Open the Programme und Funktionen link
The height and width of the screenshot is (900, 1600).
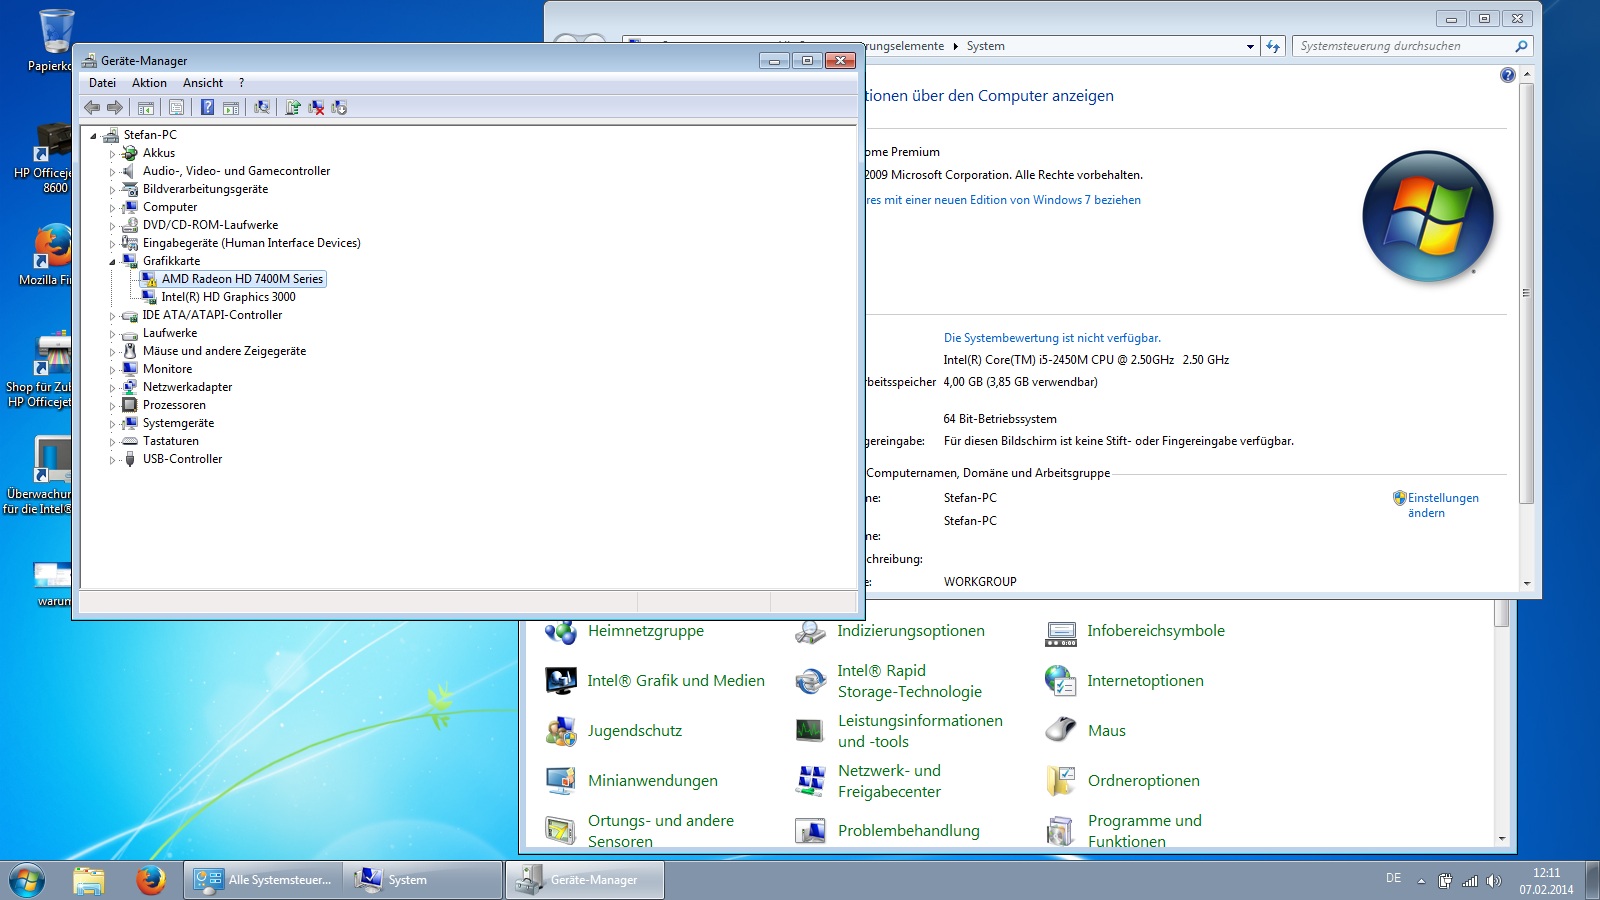click(1145, 831)
